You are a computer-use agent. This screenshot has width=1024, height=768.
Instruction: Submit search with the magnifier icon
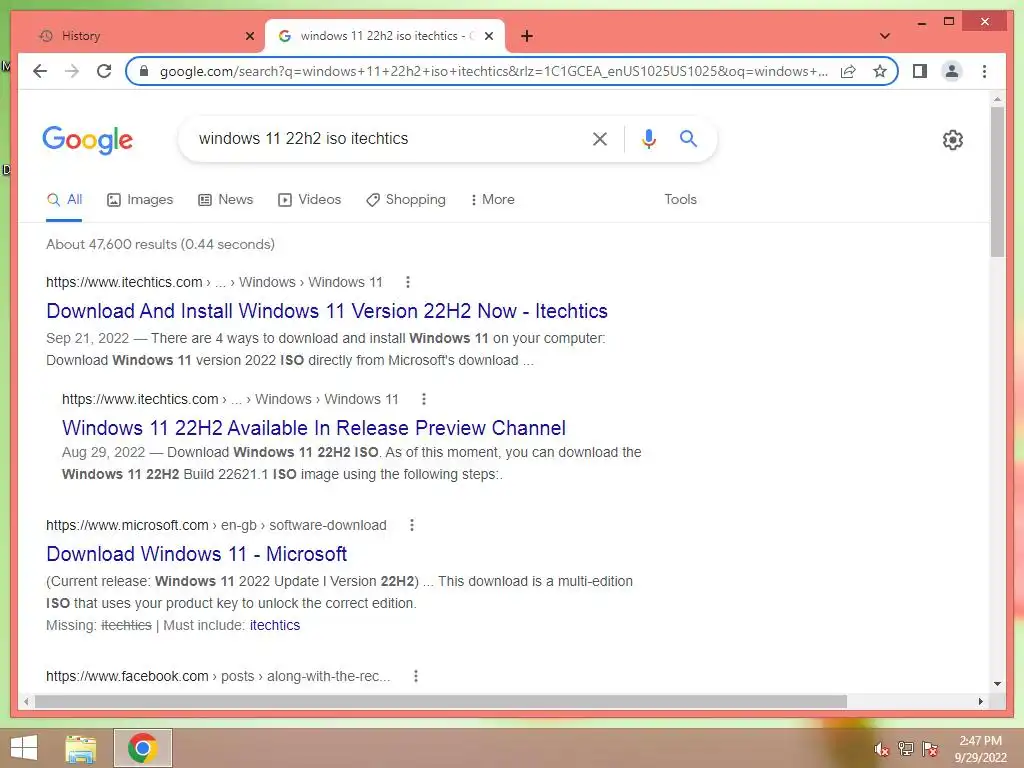(688, 138)
